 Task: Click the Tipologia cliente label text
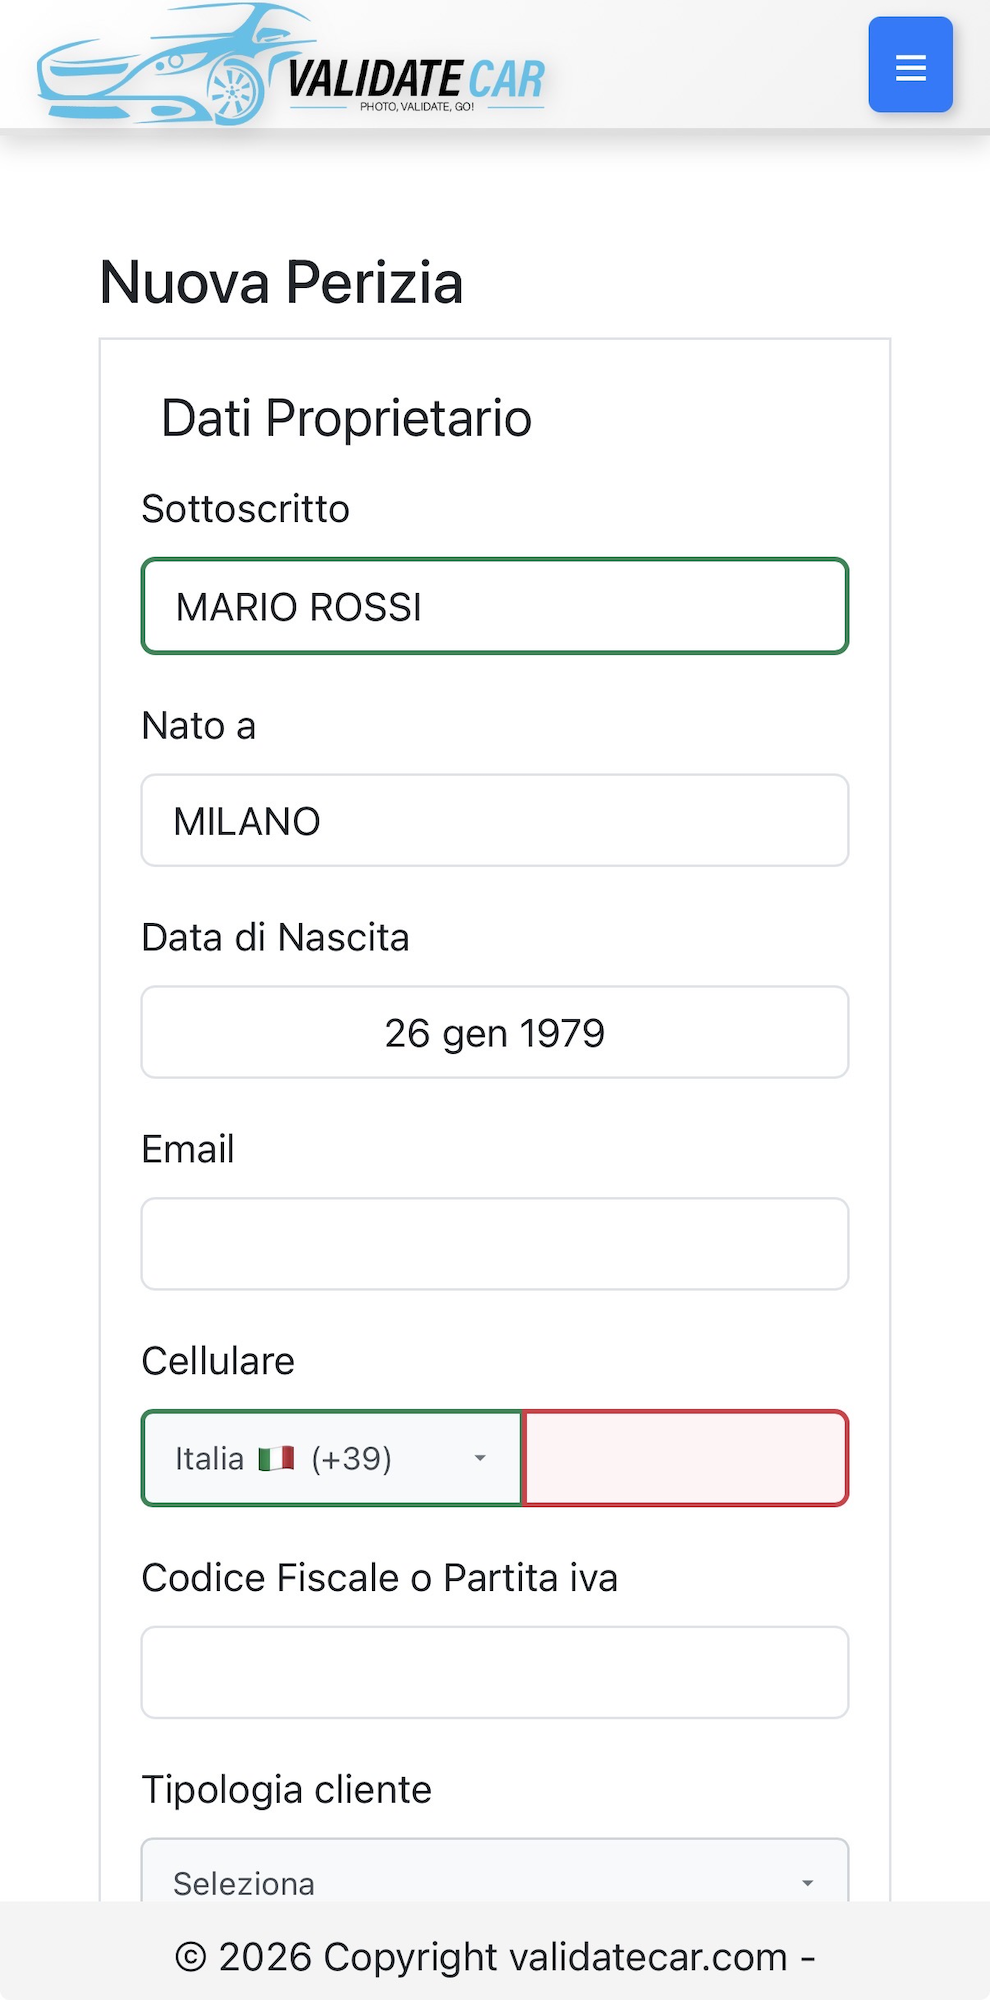tap(286, 1789)
